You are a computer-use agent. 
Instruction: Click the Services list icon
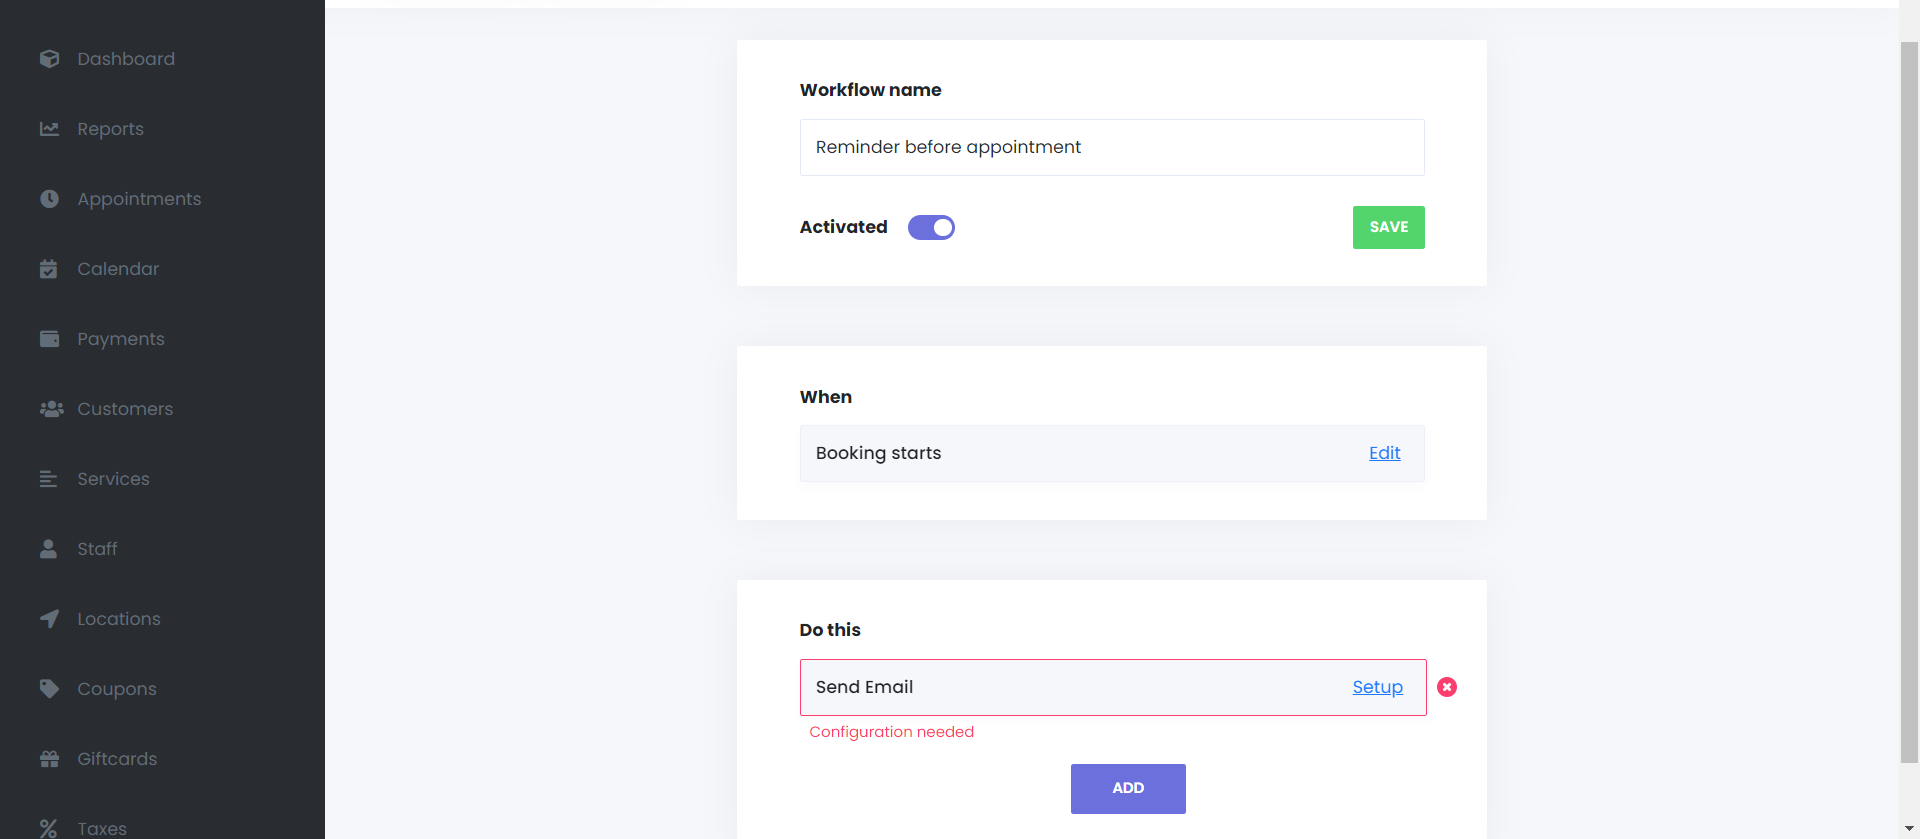48,479
